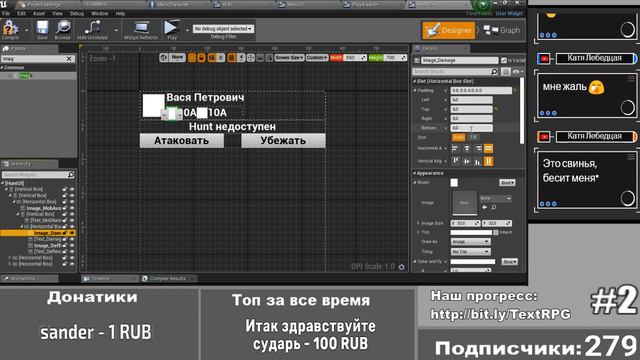The height and width of the screenshot is (360, 640).
Task: Use selected asset arrow under Image brush
Action: pyautogui.click(x=484, y=207)
